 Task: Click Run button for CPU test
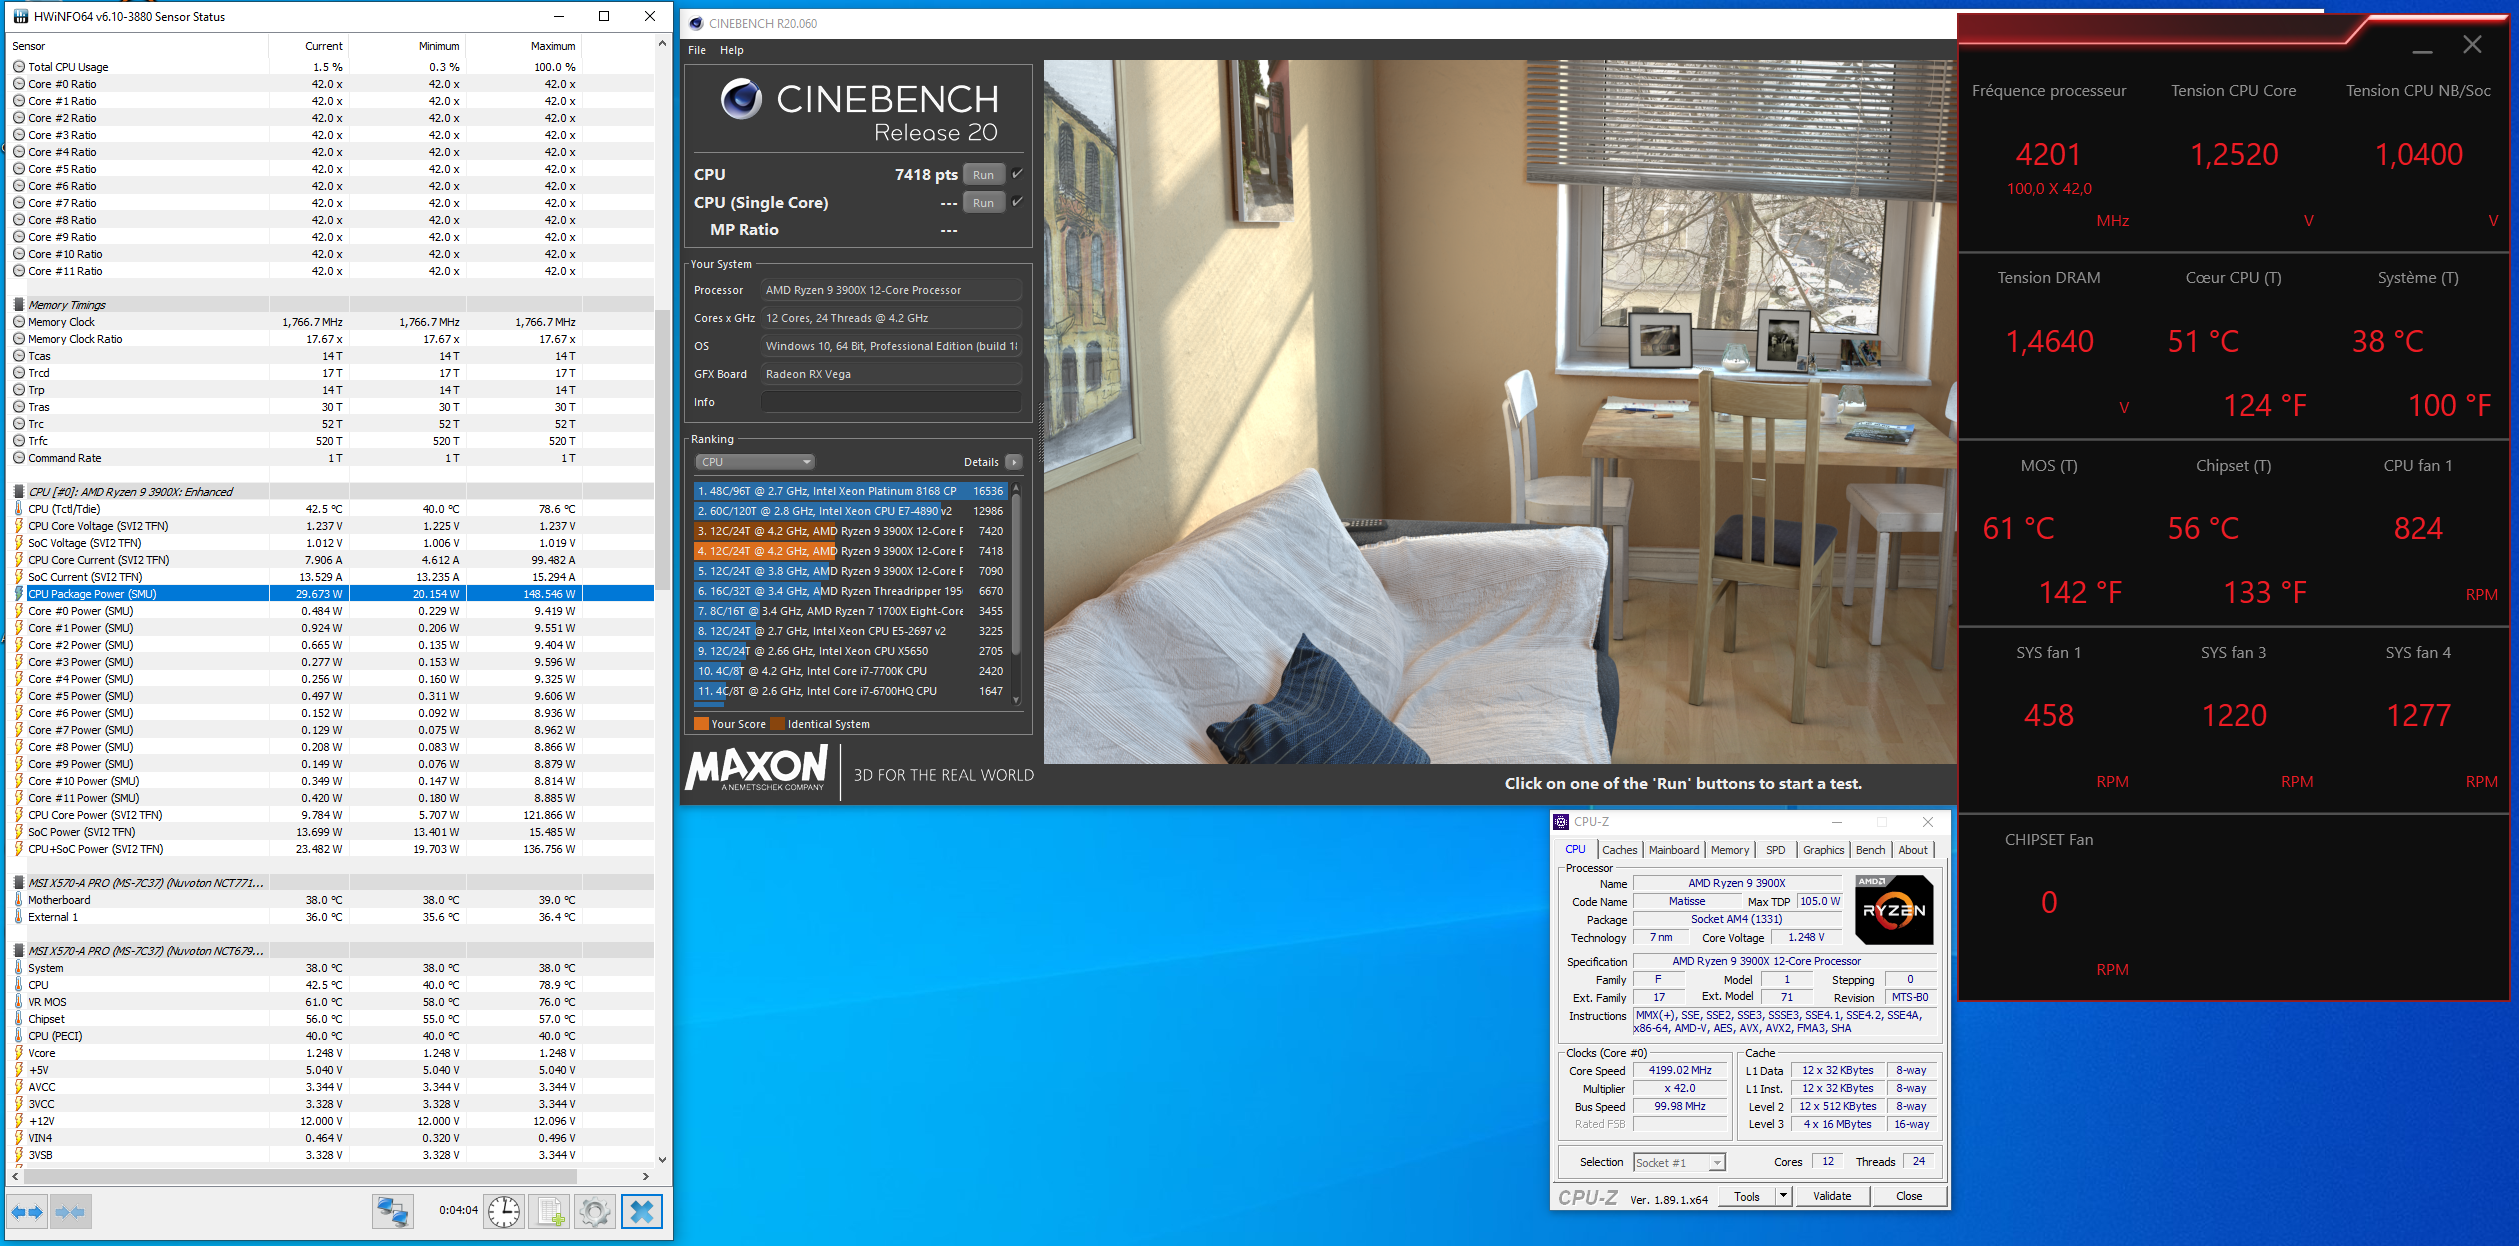[983, 175]
